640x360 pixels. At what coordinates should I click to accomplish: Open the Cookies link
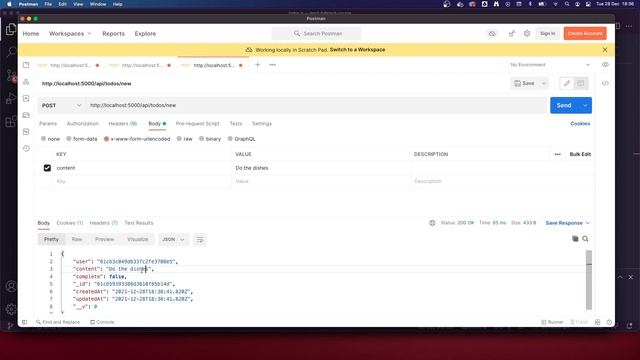[580, 123]
